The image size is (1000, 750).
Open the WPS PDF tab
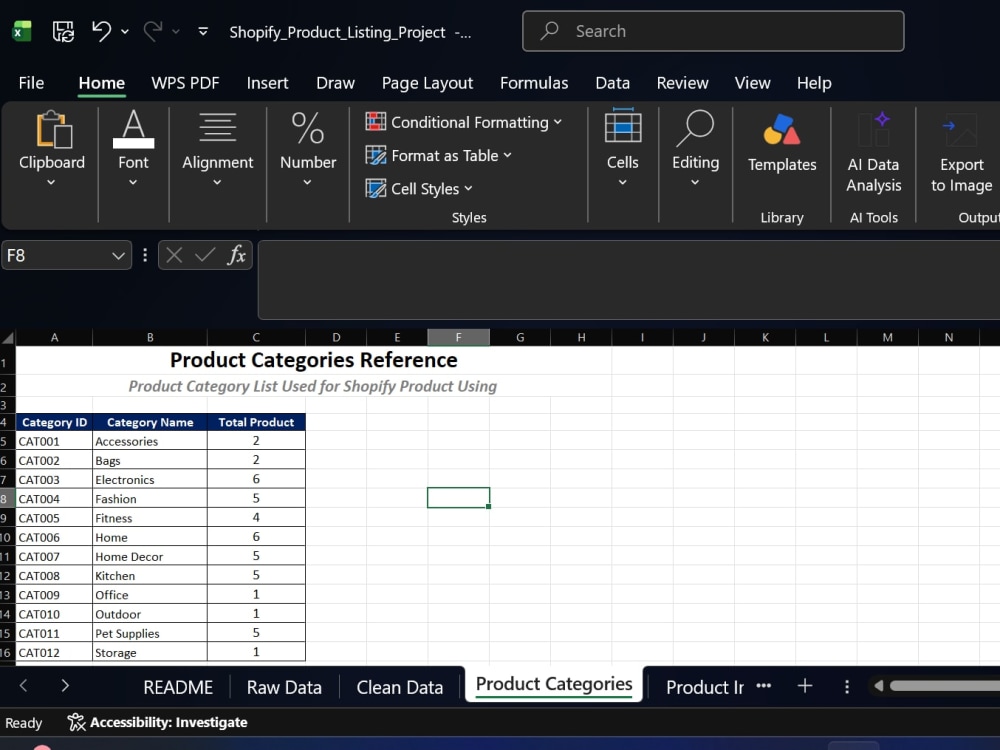(x=185, y=83)
